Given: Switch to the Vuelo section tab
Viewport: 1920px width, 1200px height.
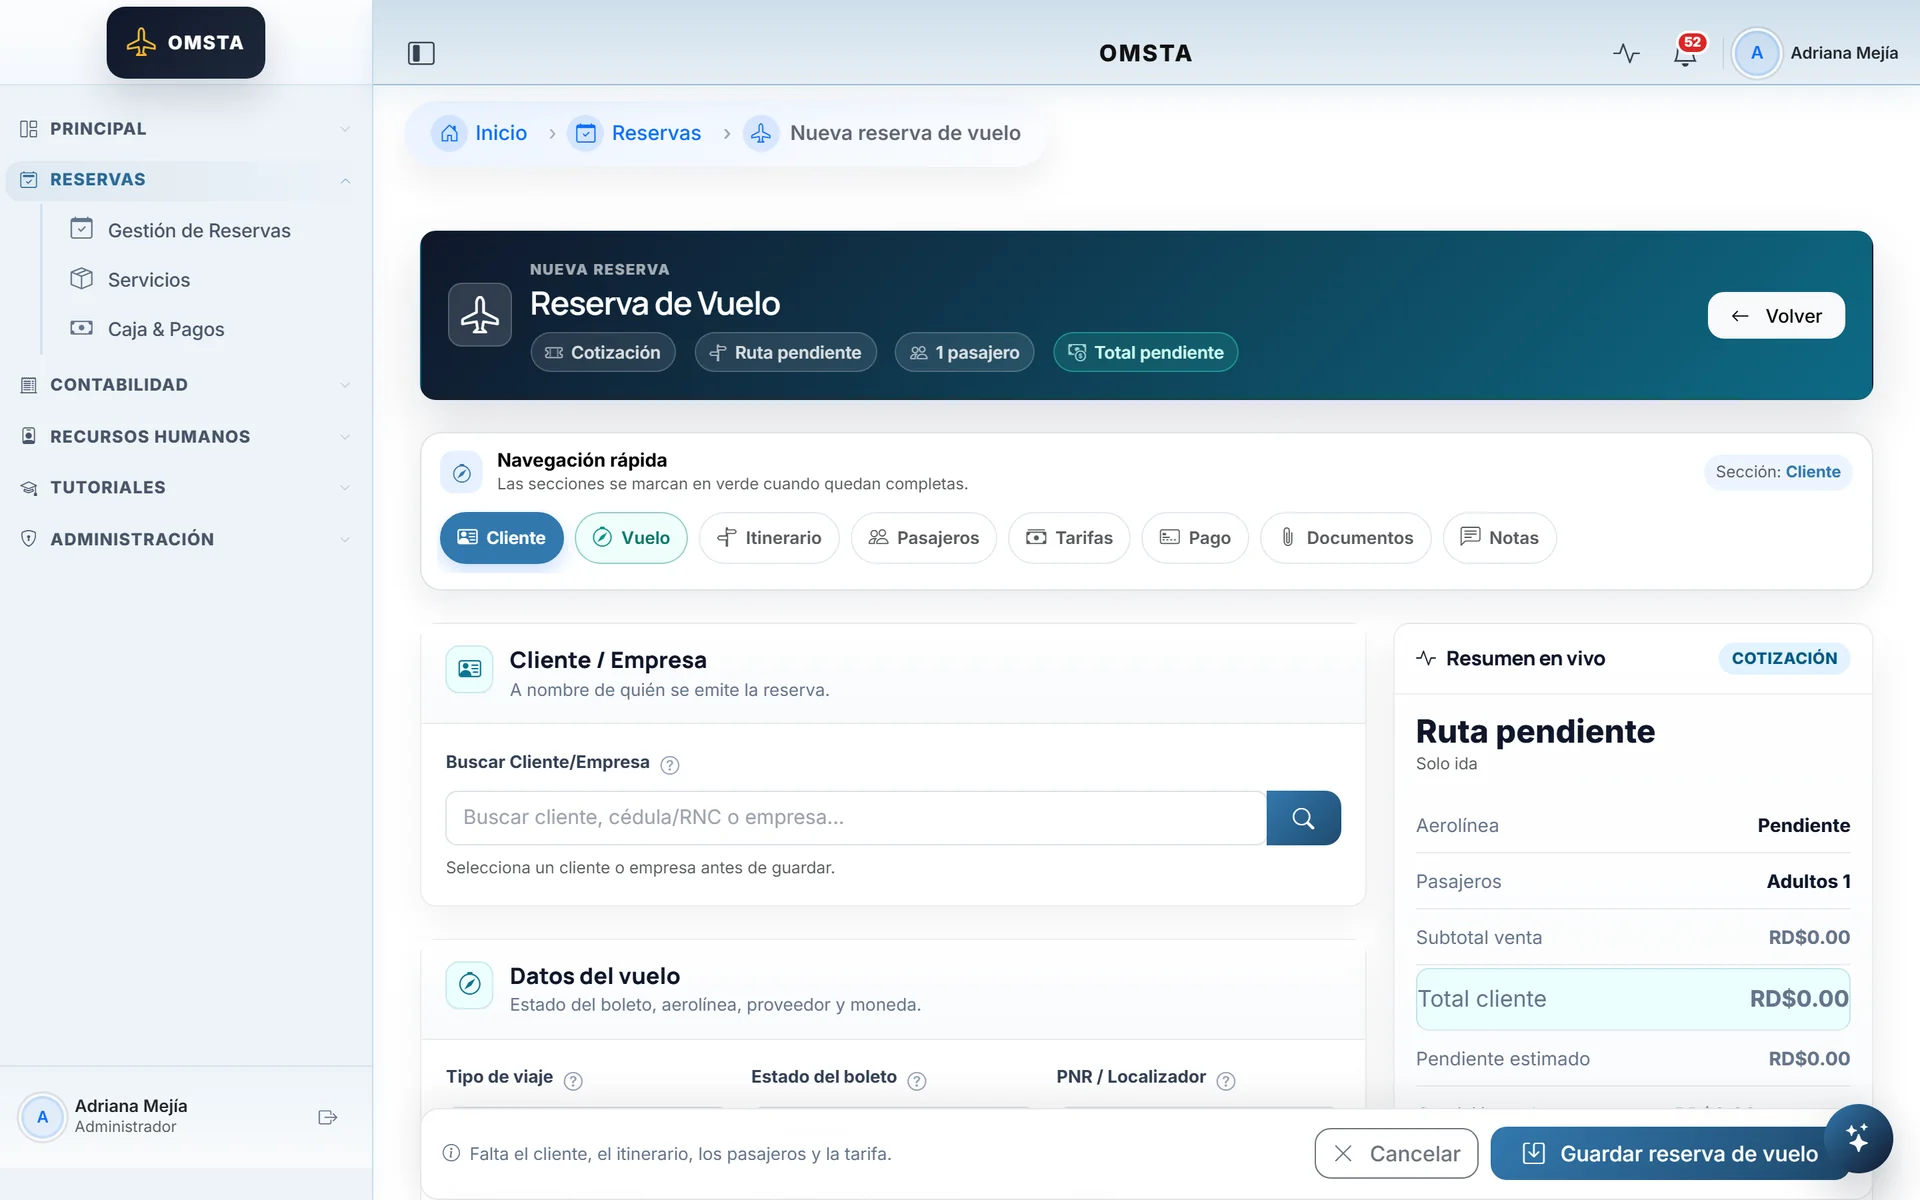Looking at the screenshot, I should coord(631,538).
